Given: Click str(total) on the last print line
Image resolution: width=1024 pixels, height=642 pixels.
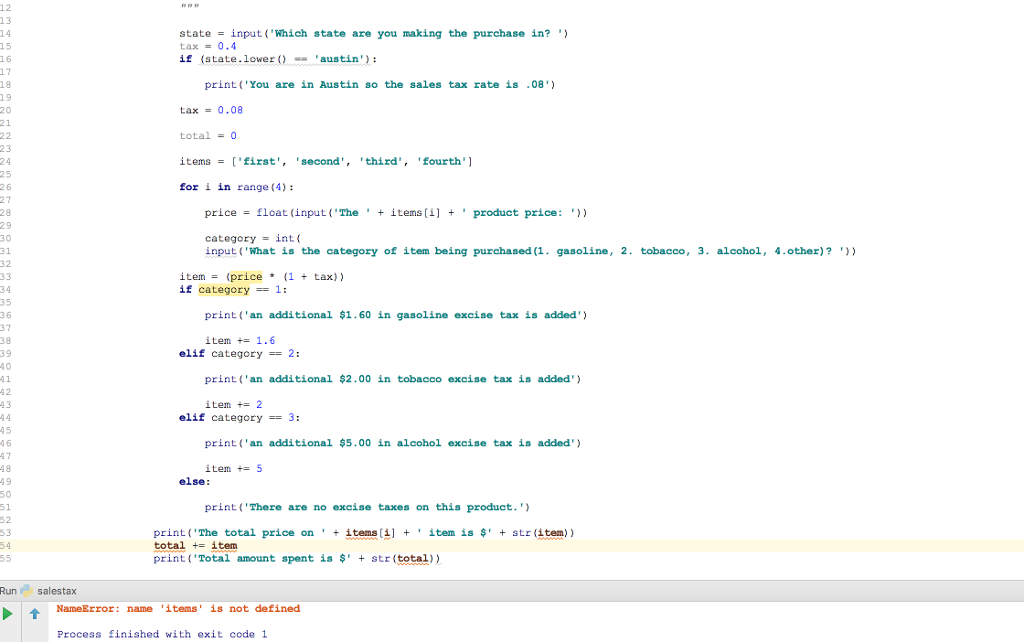Looking at the screenshot, I should pyautogui.click(x=405, y=558).
